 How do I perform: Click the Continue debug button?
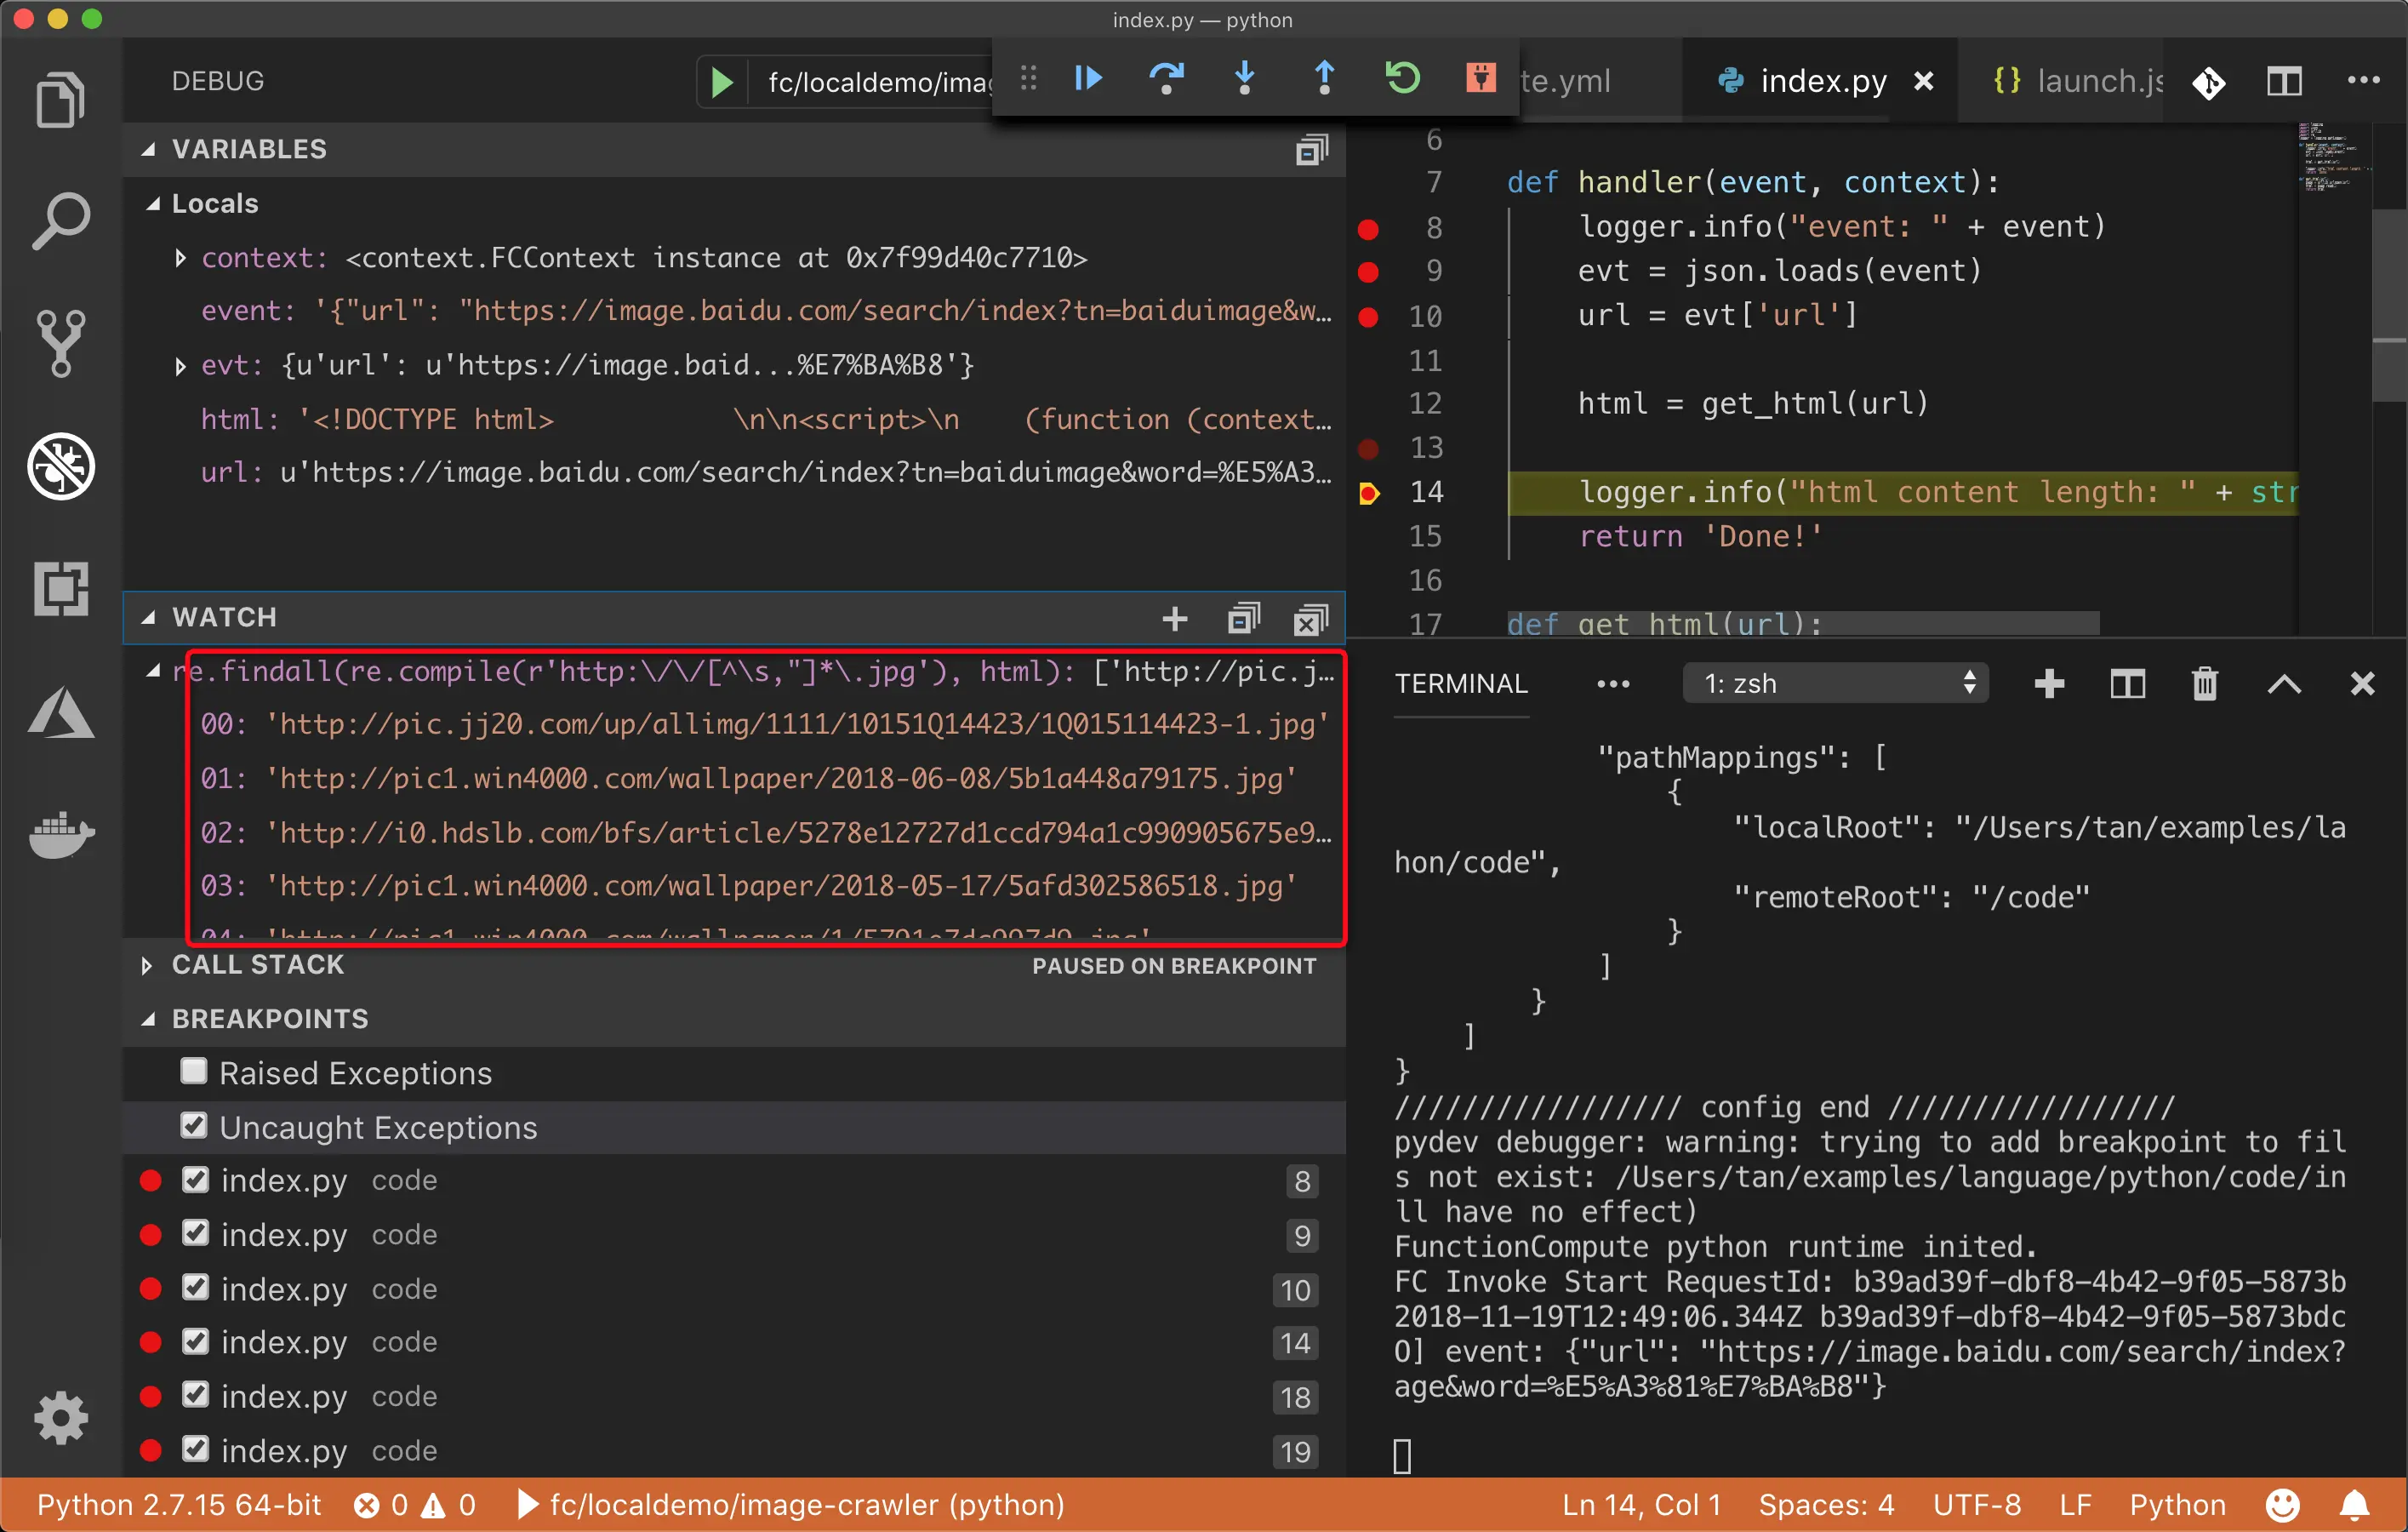tap(1088, 78)
